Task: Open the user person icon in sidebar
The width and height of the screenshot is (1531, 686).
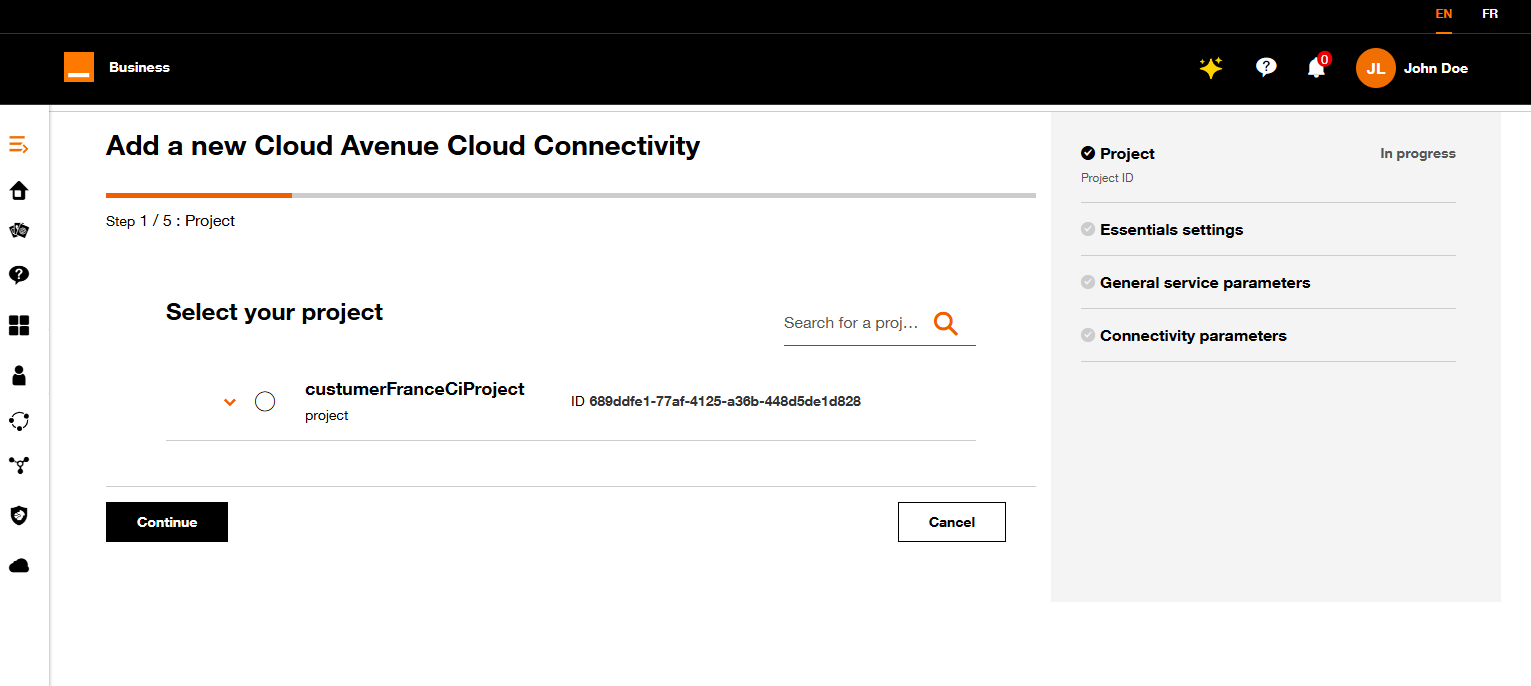Action: (x=19, y=375)
